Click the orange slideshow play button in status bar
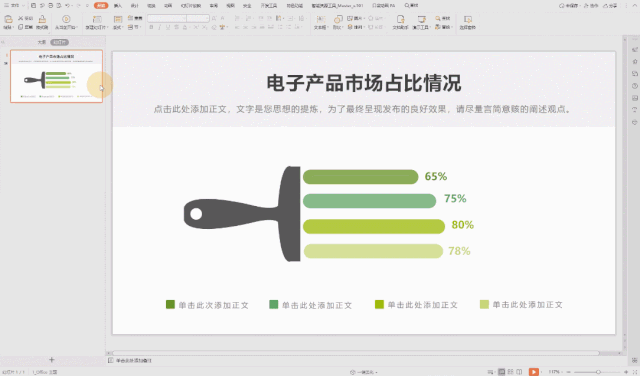 [533, 372]
